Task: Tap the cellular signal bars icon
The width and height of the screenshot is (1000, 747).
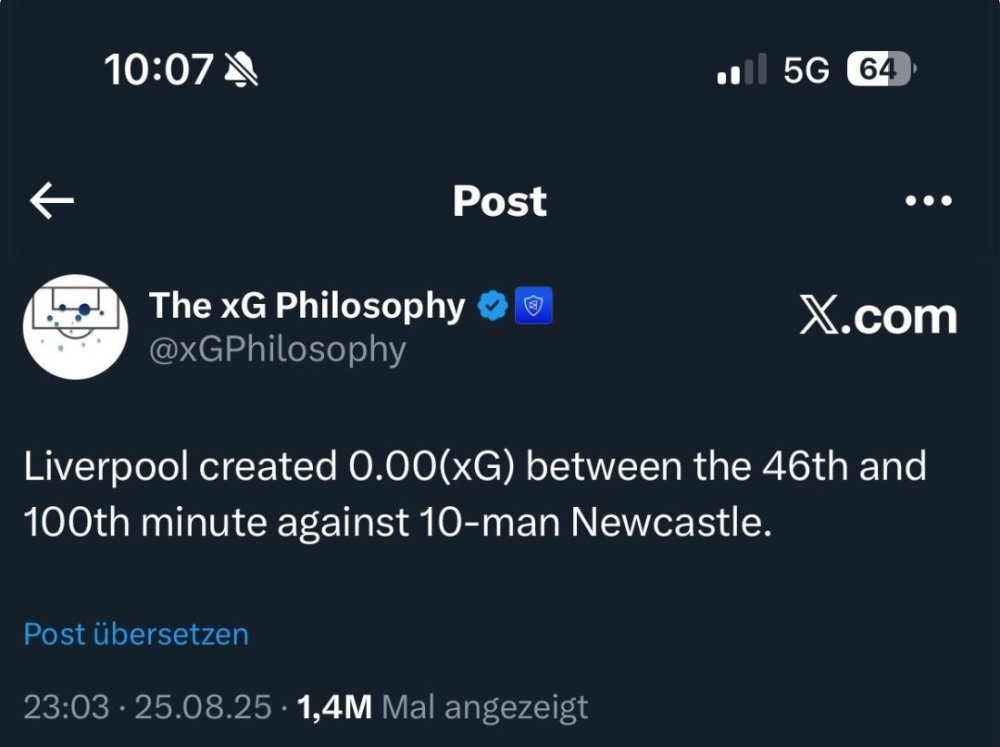Action: [742, 70]
